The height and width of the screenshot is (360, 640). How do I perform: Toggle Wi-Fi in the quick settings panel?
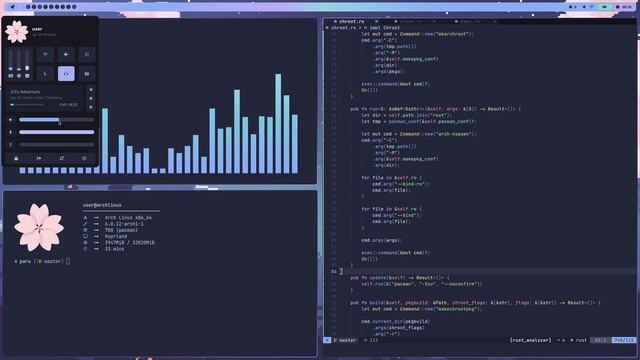pos(46,54)
